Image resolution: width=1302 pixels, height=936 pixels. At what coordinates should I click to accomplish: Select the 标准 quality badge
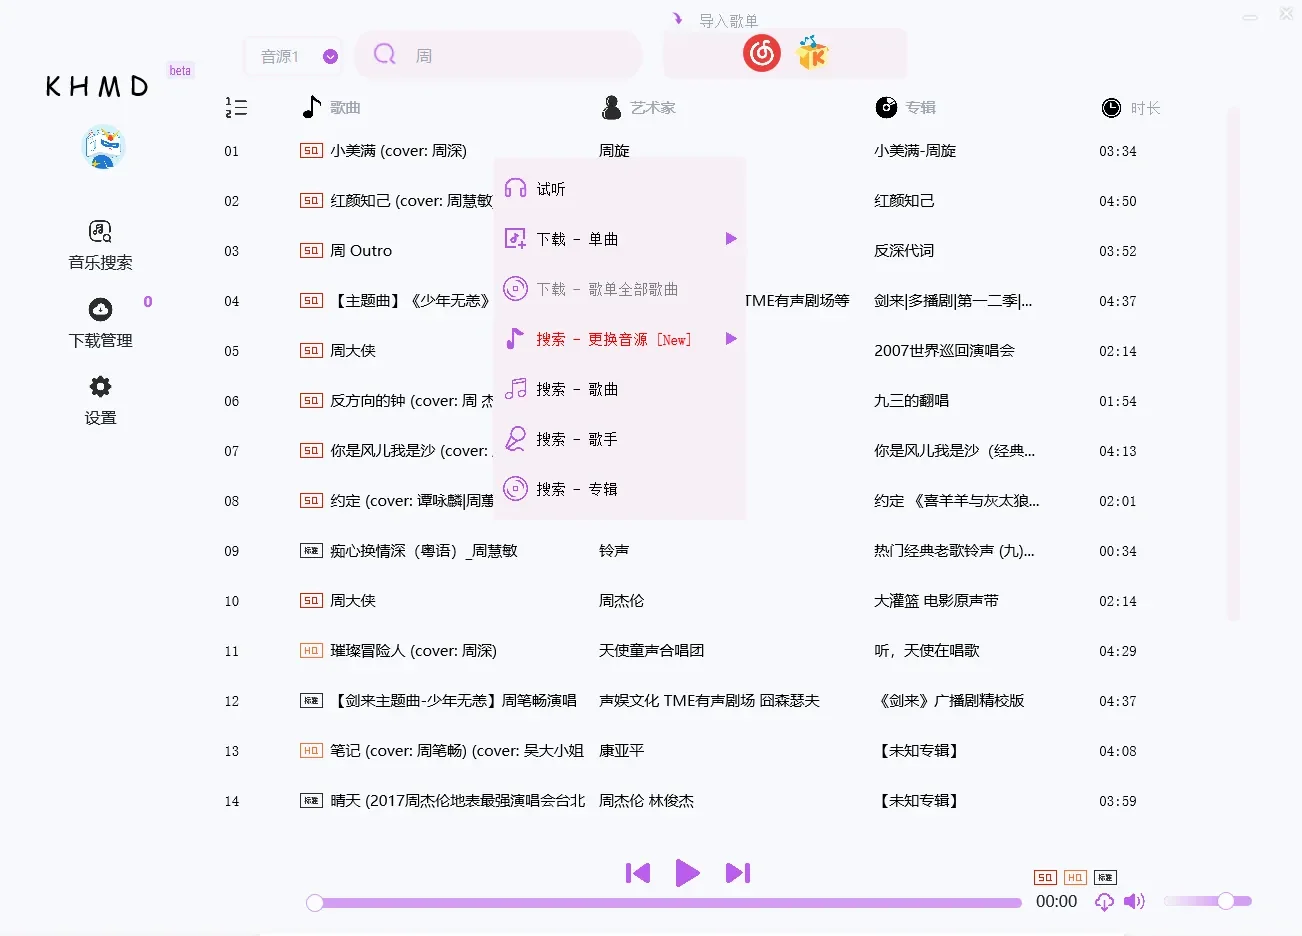[1104, 876]
